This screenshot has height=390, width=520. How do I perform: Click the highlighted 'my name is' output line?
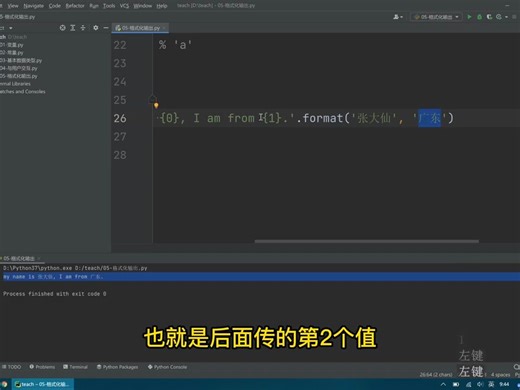(260, 277)
